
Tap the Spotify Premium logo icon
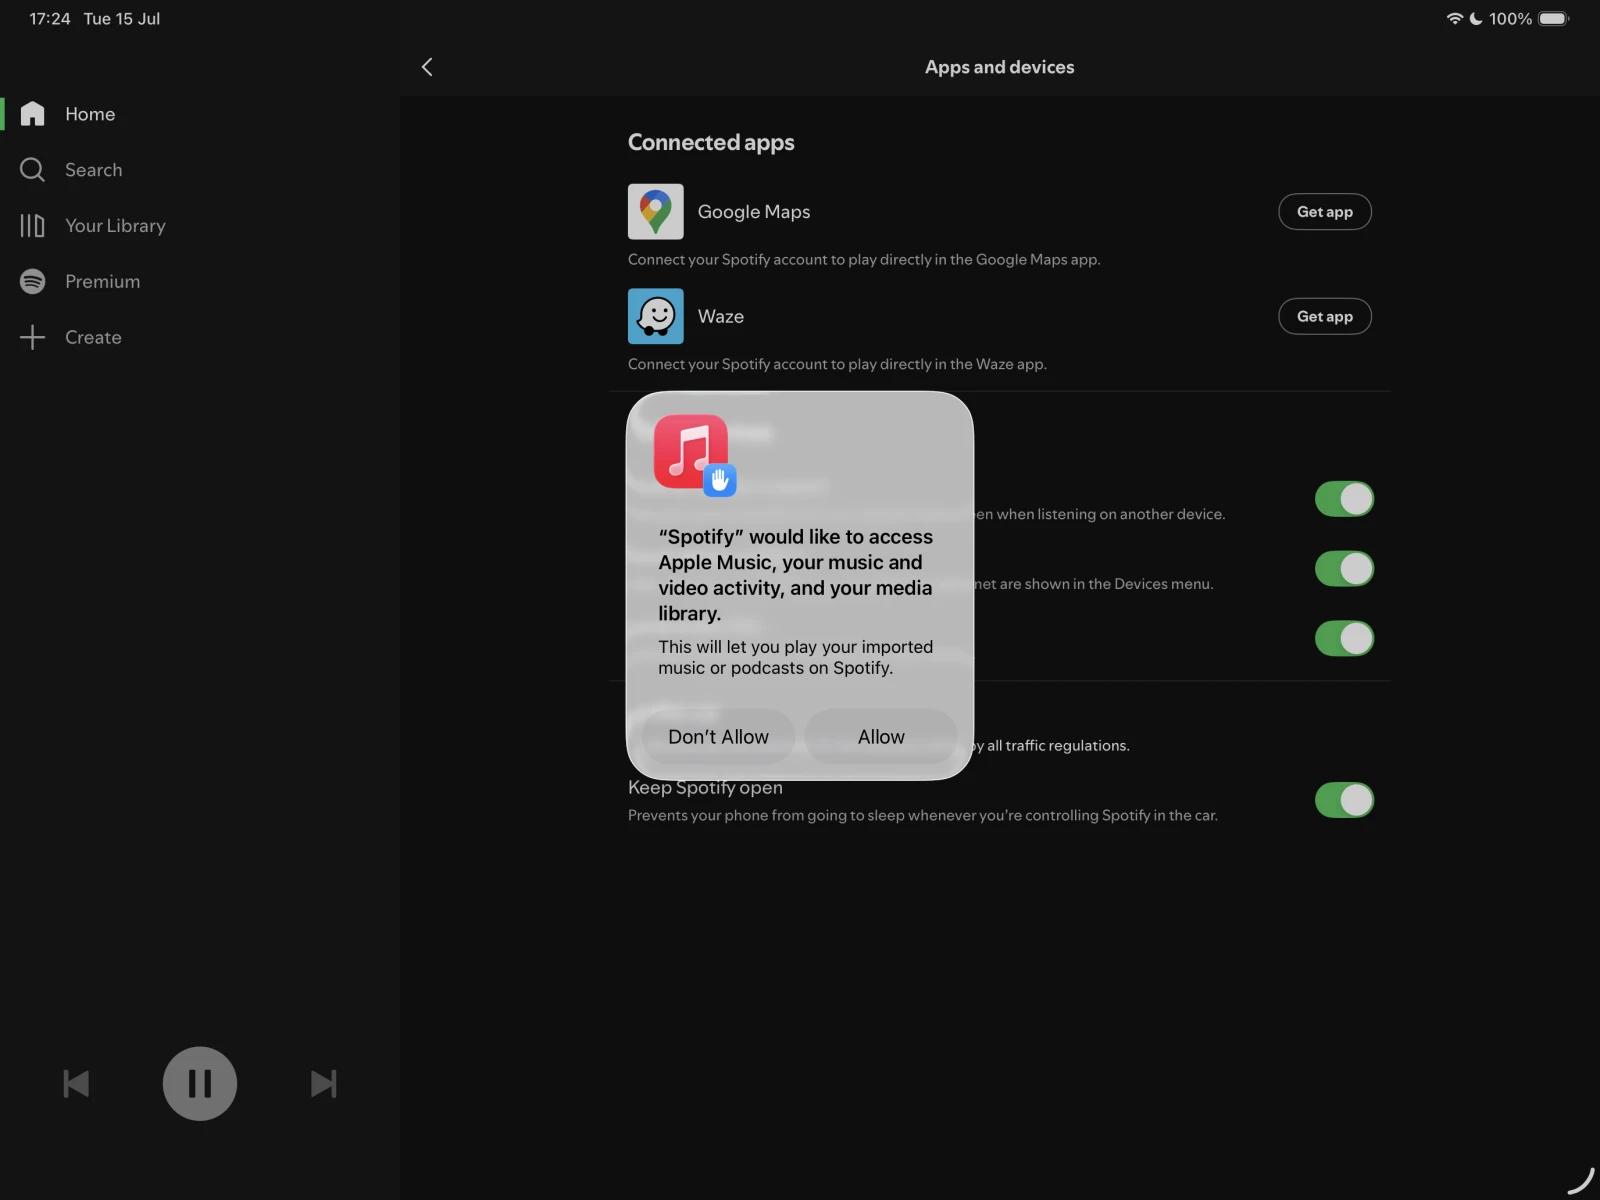click(33, 282)
